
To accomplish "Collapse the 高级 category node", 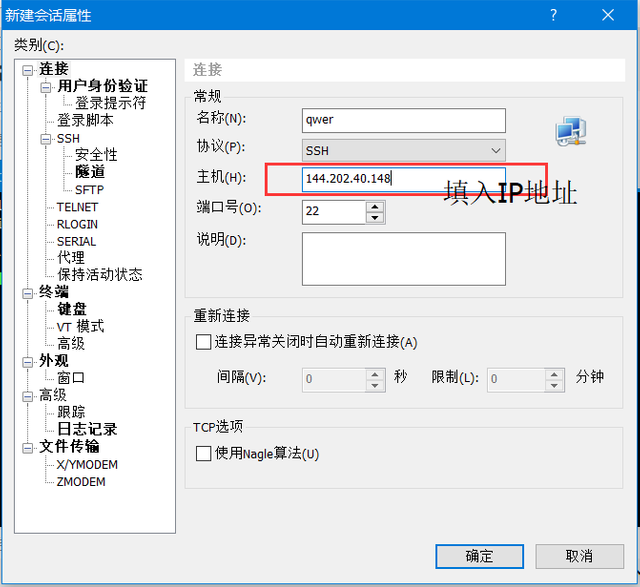I will [28, 396].
